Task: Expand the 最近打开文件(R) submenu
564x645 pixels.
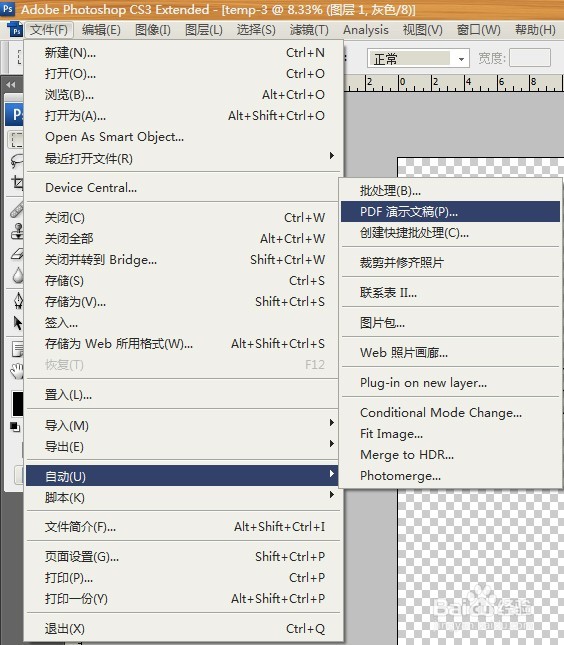Action: pos(183,158)
